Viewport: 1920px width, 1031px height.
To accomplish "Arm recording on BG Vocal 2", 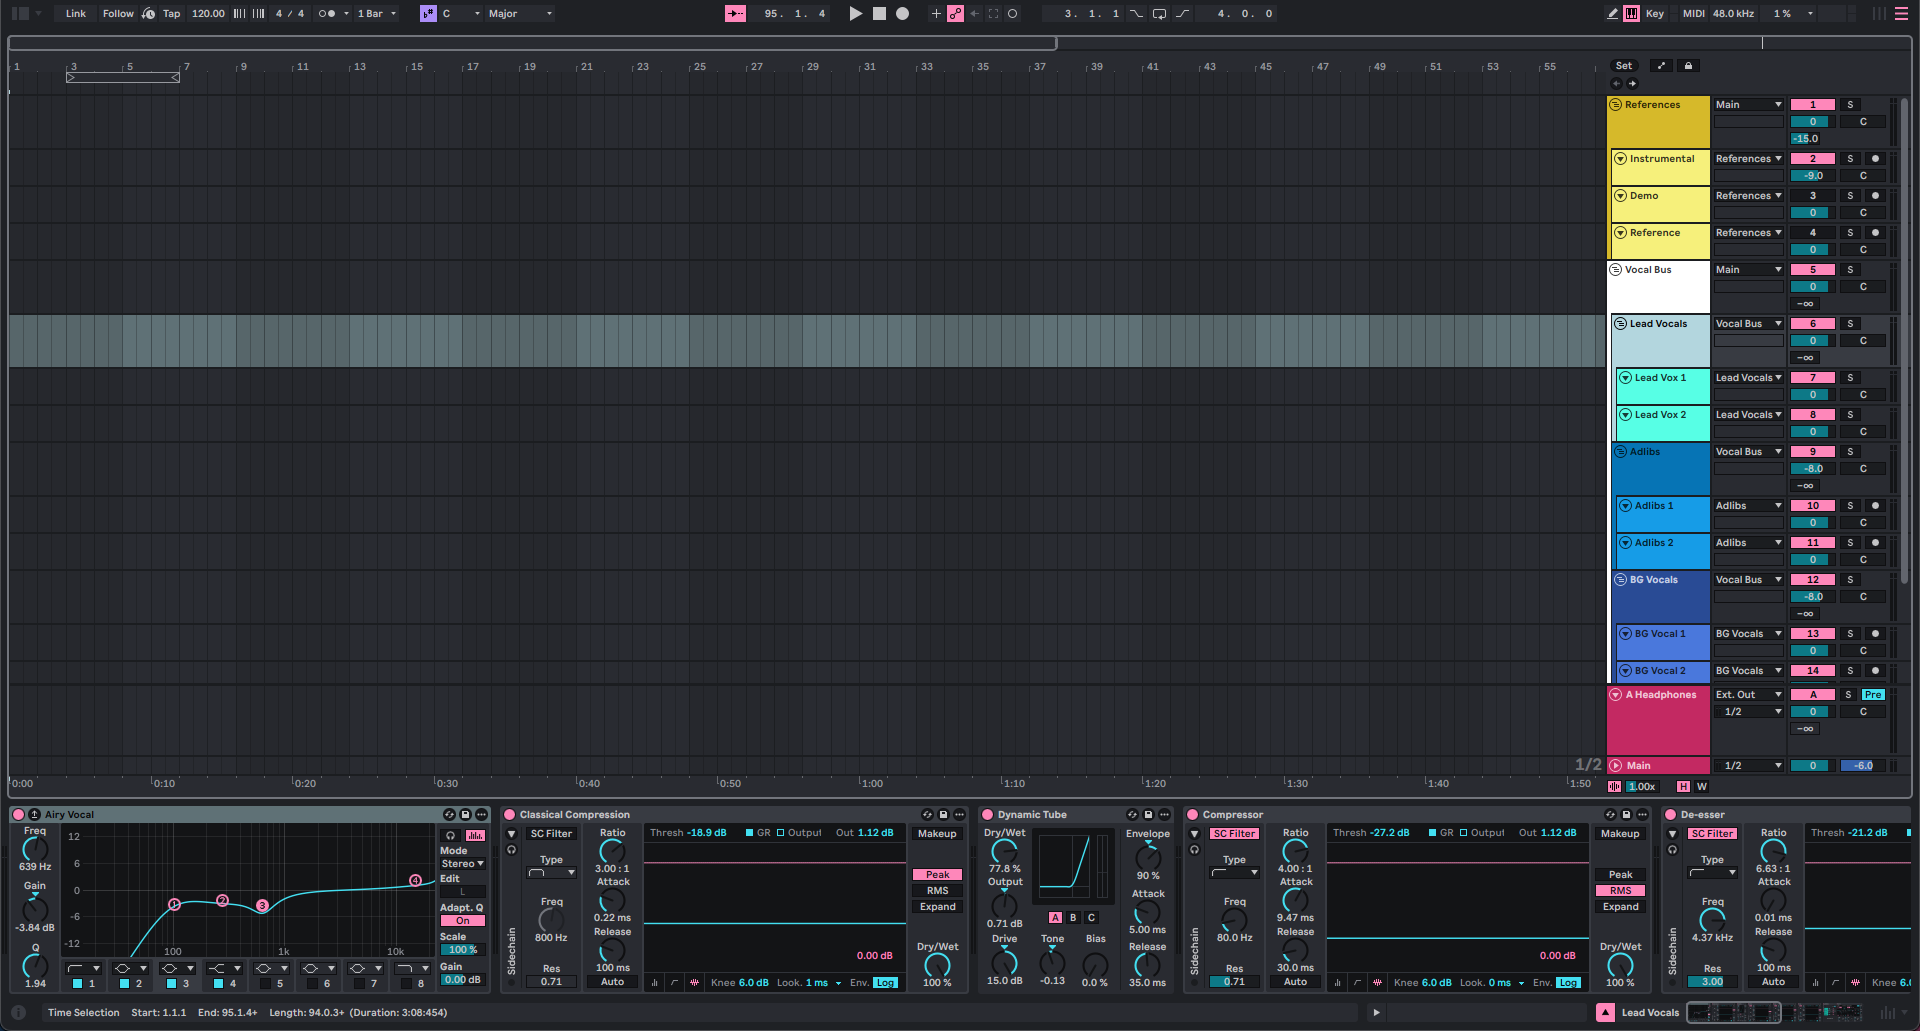I will [x=1876, y=670].
